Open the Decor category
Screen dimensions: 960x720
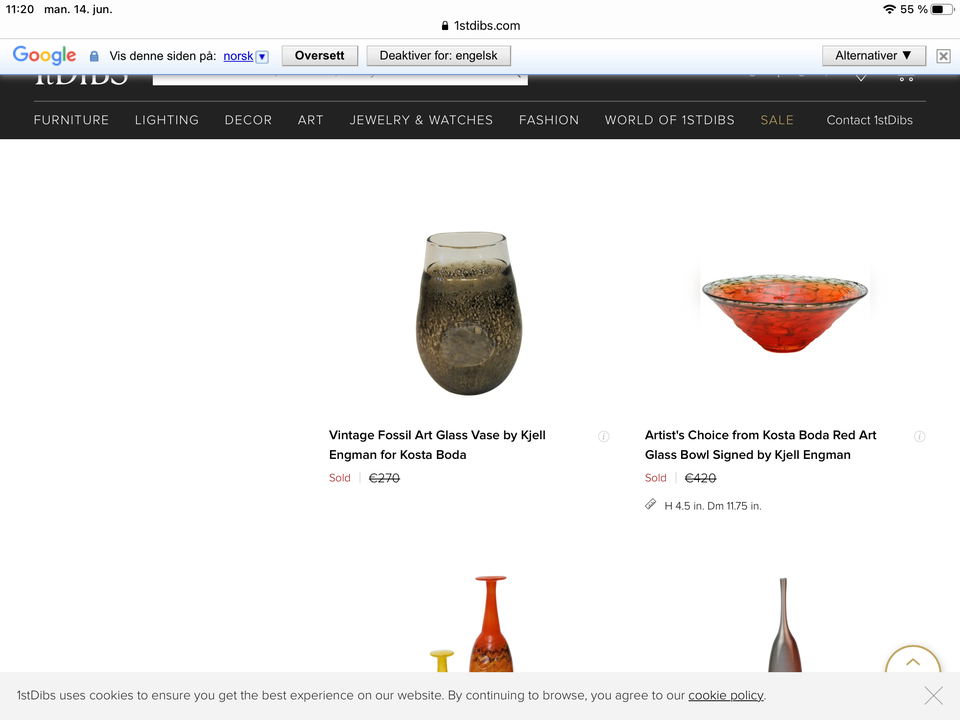point(248,120)
